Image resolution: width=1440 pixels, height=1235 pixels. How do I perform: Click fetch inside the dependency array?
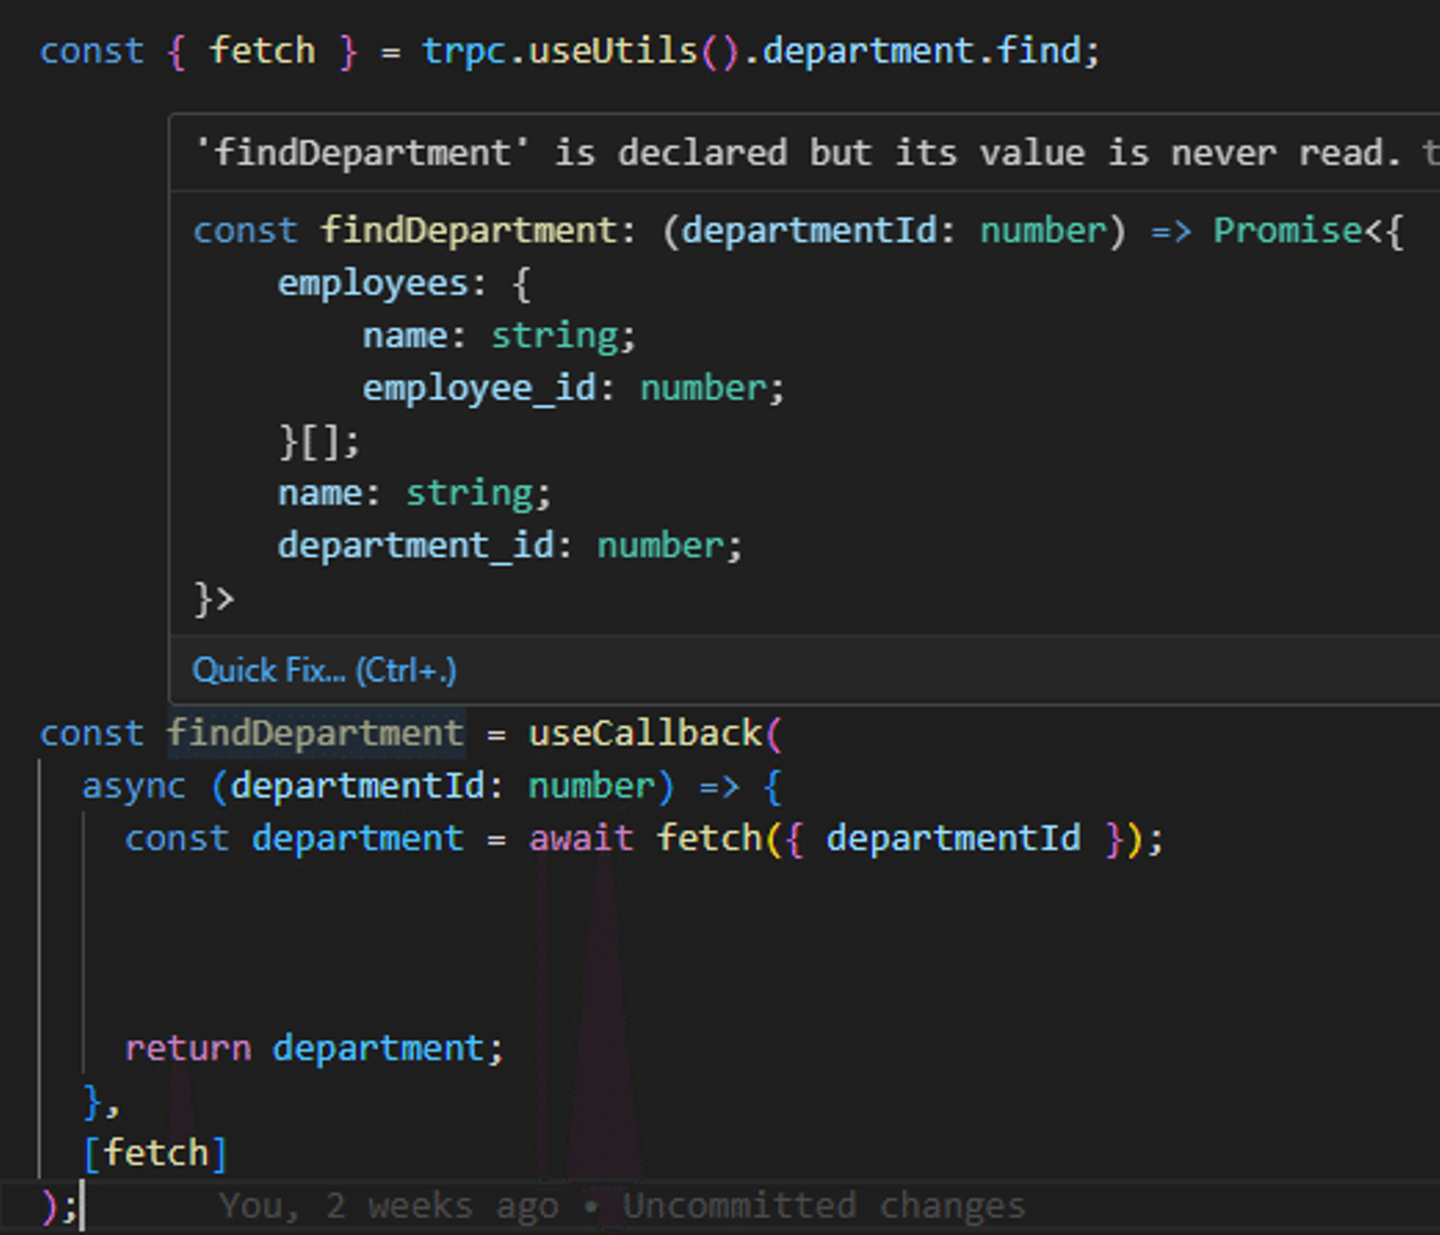[x=156, y=1153]
